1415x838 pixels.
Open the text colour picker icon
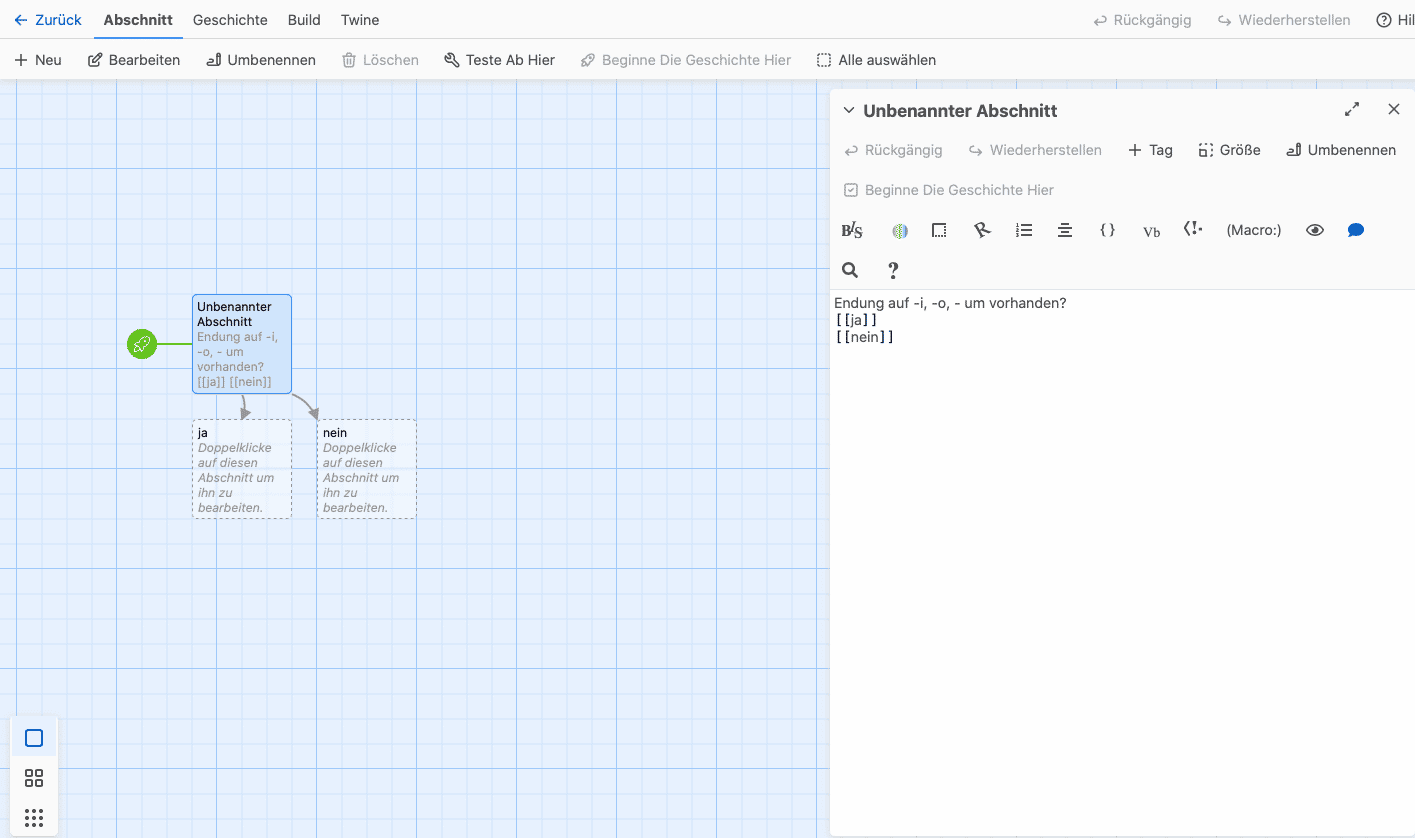click(x=900, y=231)
